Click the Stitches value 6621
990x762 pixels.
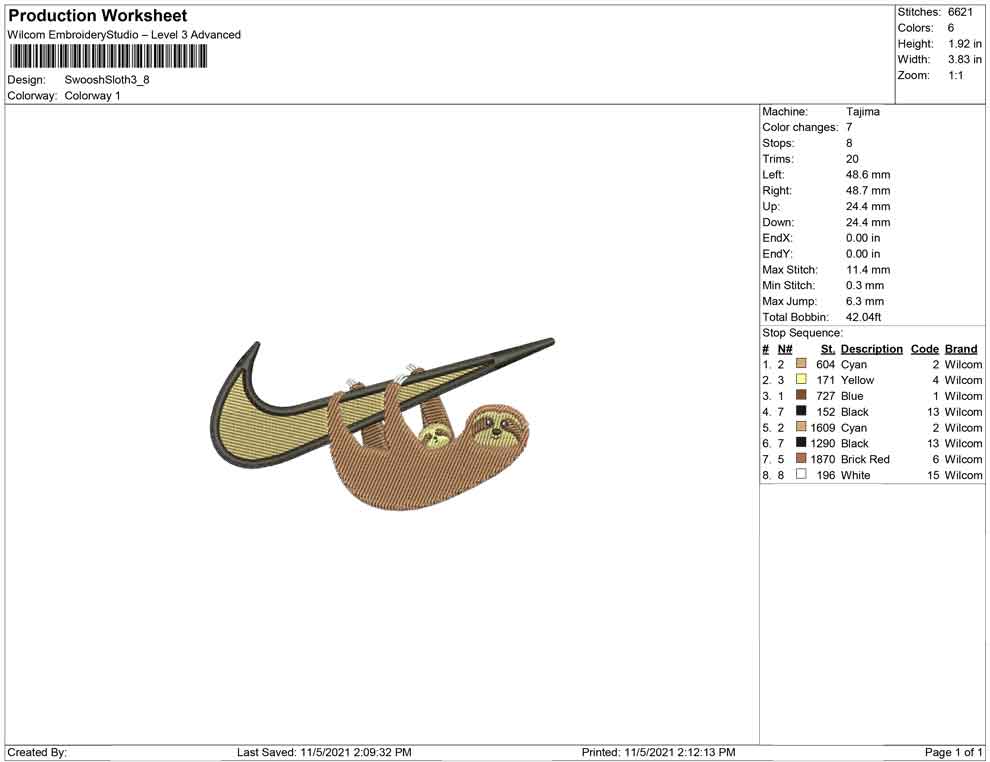[960, 12]
